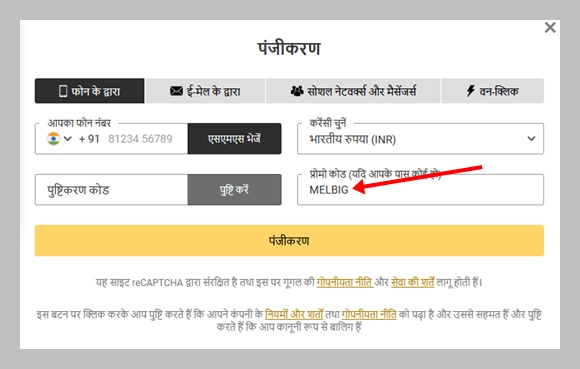The width and height of the screenshot is (580, 369).
Task: Open the 'नियमों और शर्तों' link
Action: click(x=294, y=314)
